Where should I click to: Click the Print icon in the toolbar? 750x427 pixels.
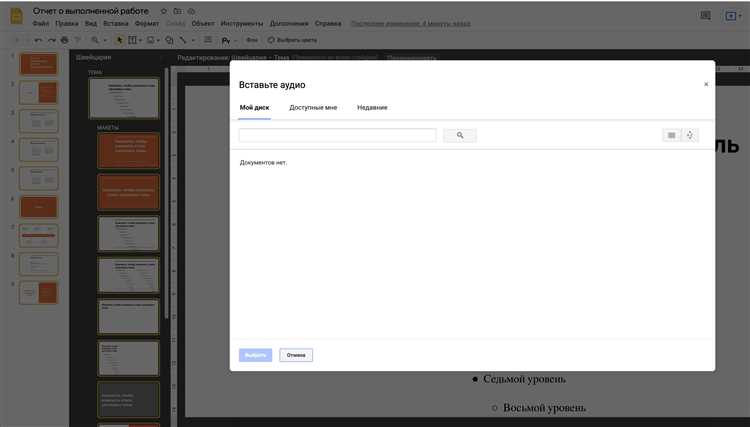coord(65,41)
